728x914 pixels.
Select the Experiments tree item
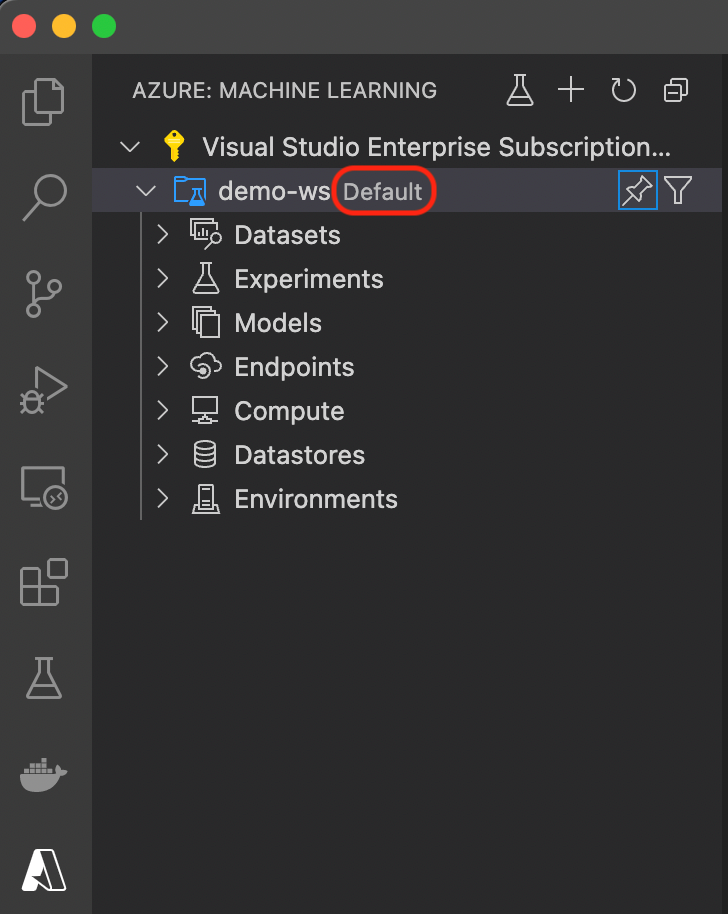click(x=309, y=279)
